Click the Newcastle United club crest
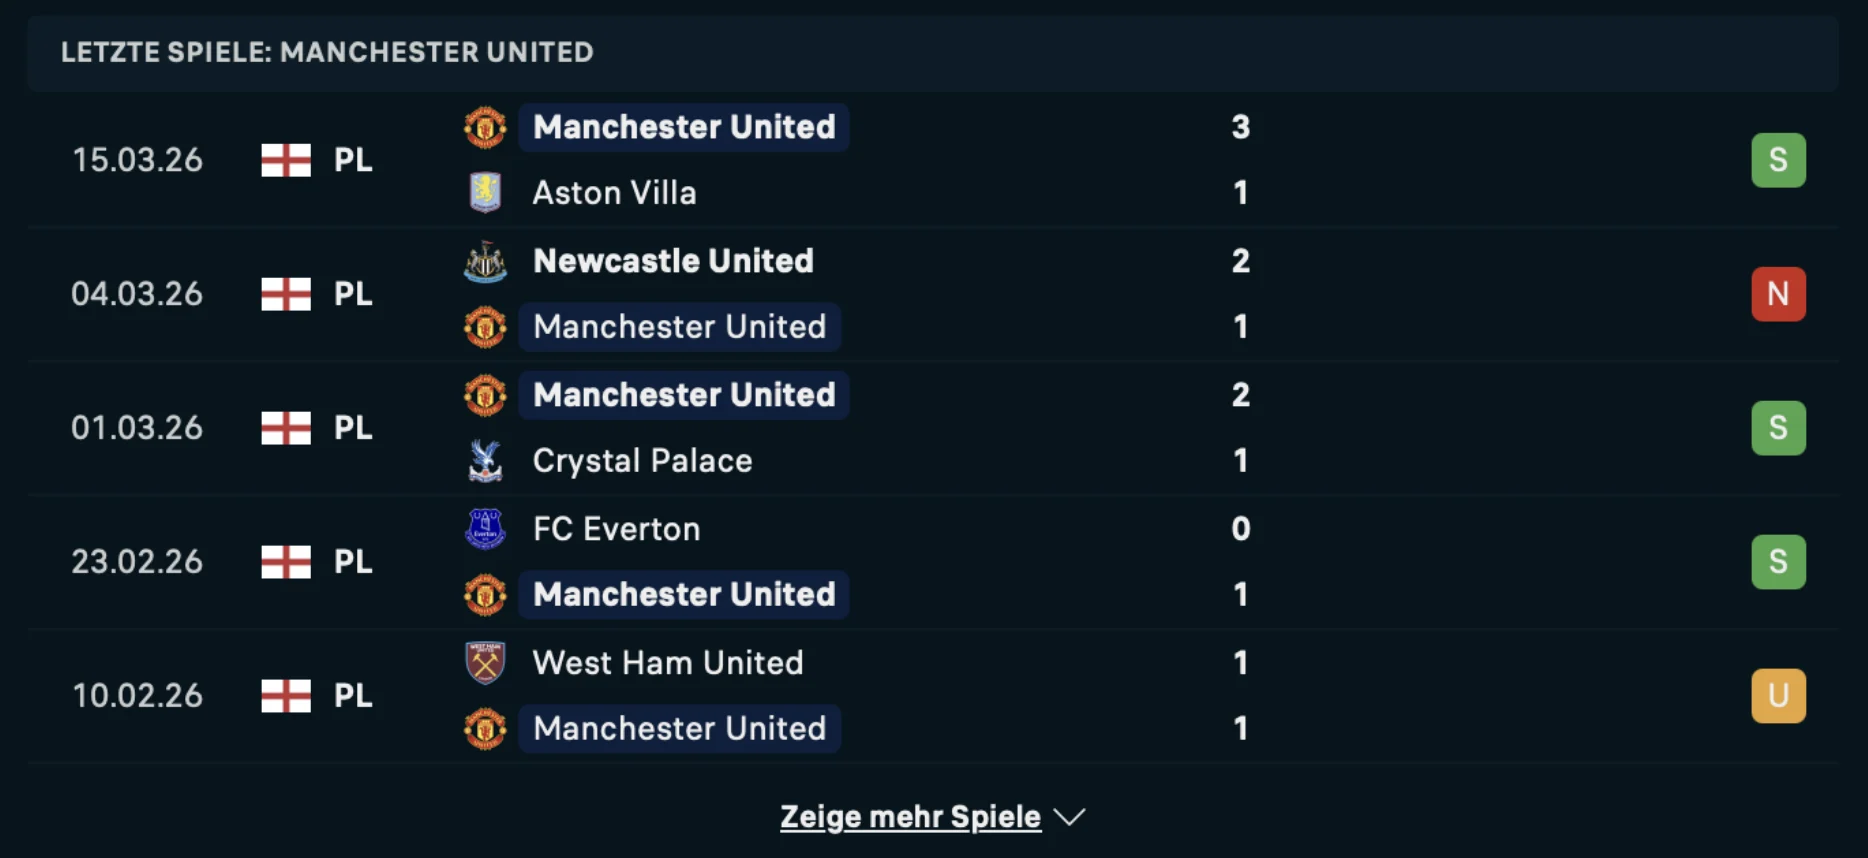 point(485,261)
